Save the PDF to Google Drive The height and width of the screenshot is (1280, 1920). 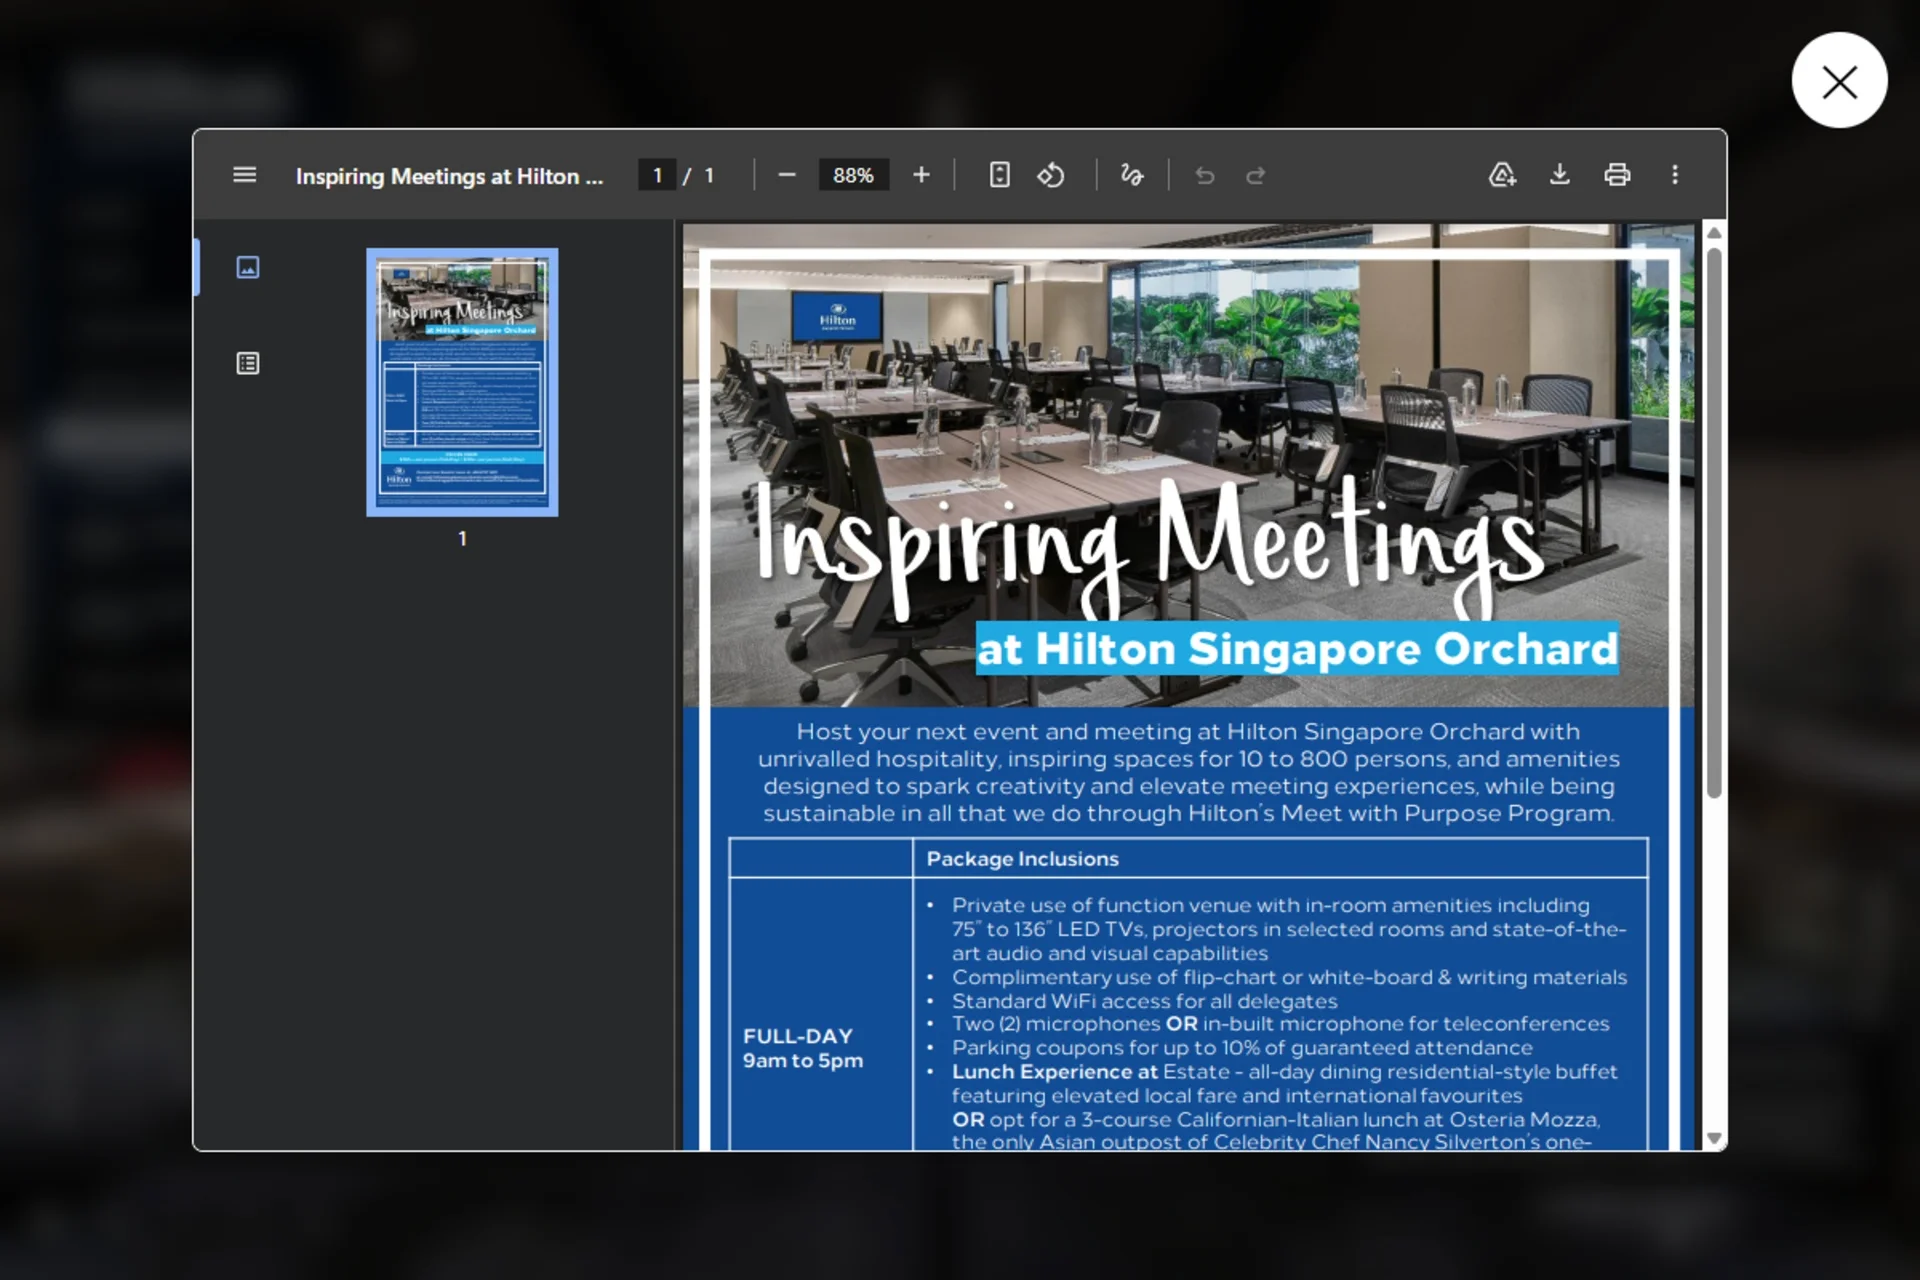(1502, 175)
